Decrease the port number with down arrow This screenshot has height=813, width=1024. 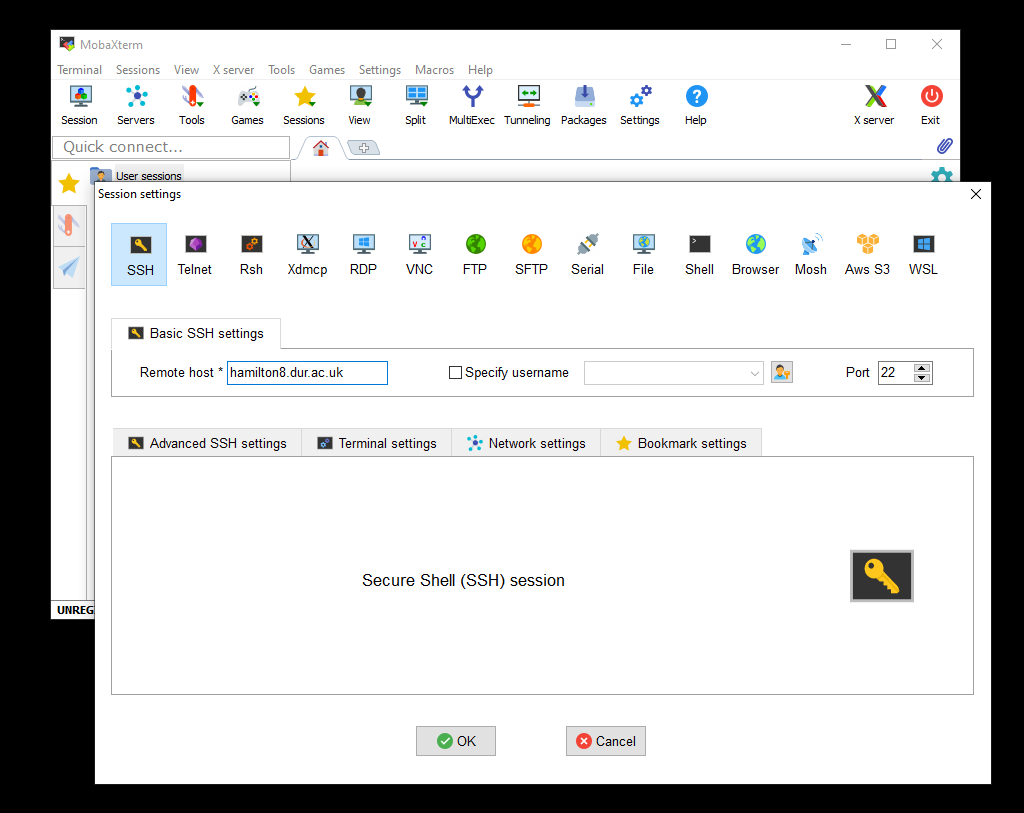922,378
